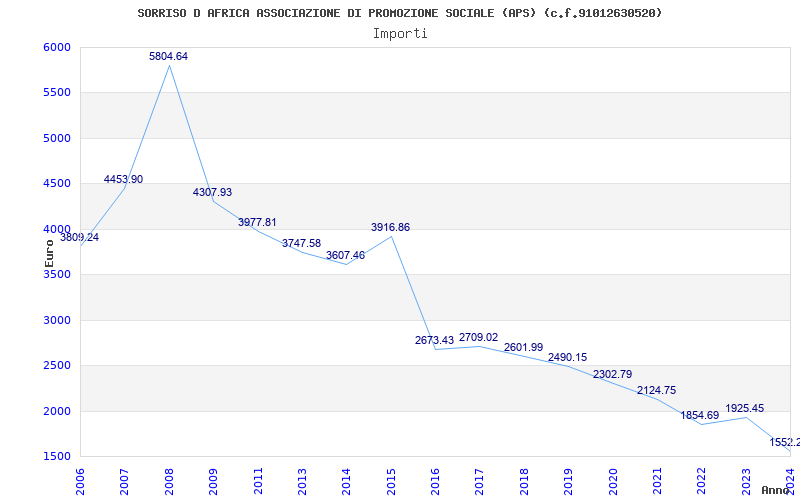
Task: Click the 2023 year label on x-axis
Action: [746, 481]
